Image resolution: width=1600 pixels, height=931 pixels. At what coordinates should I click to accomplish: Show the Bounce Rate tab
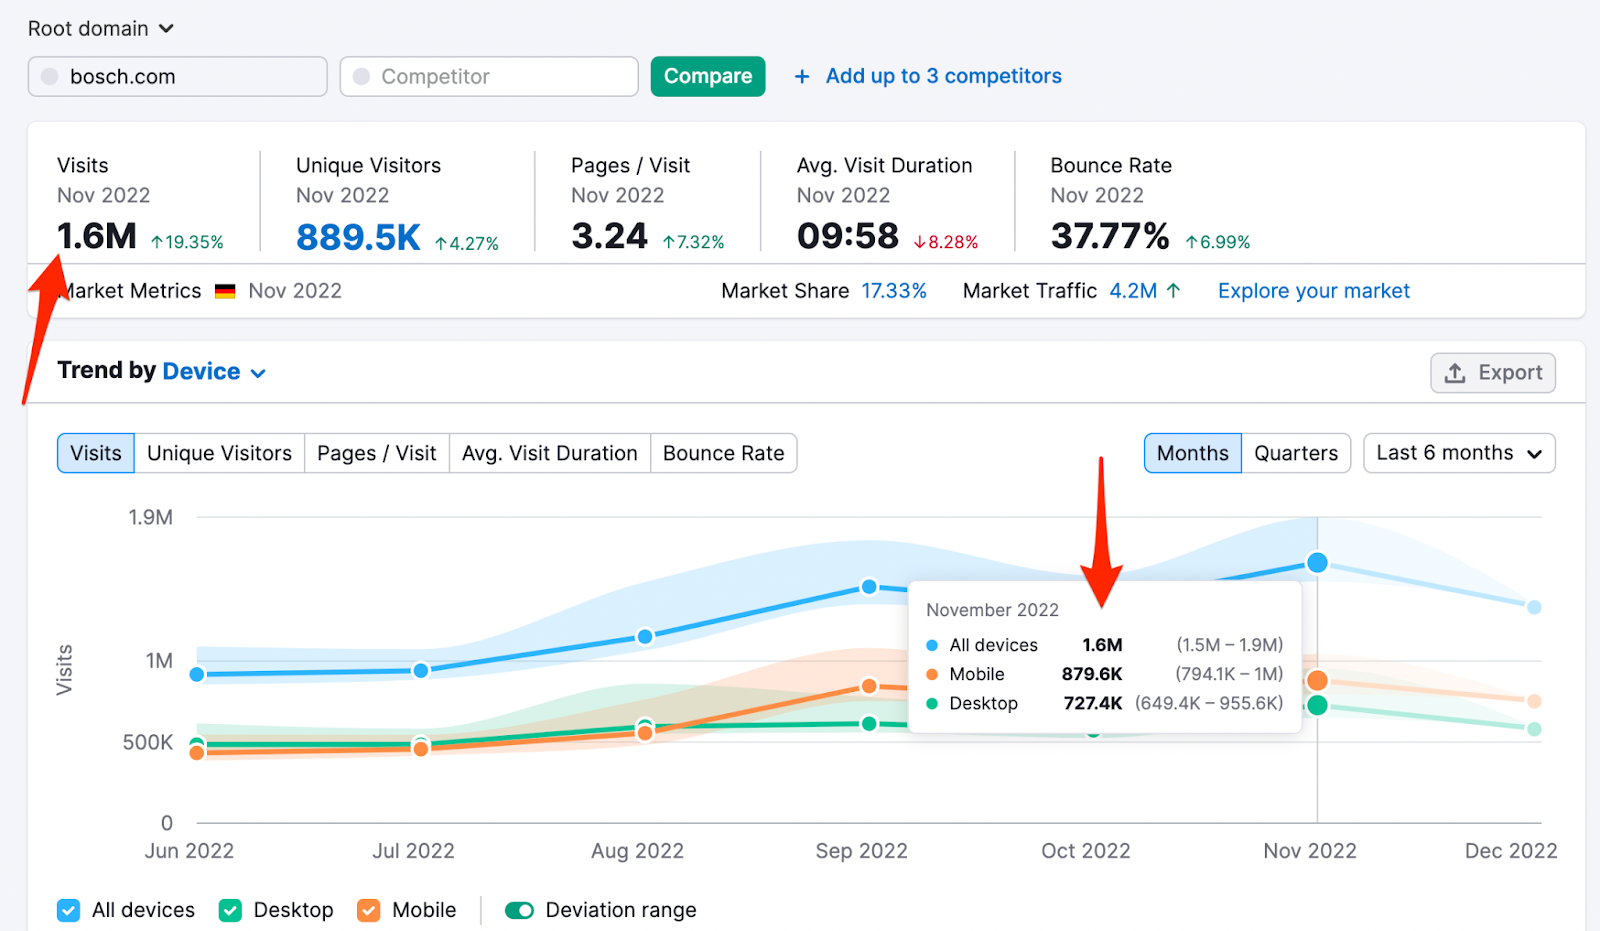tap(724, 453)
